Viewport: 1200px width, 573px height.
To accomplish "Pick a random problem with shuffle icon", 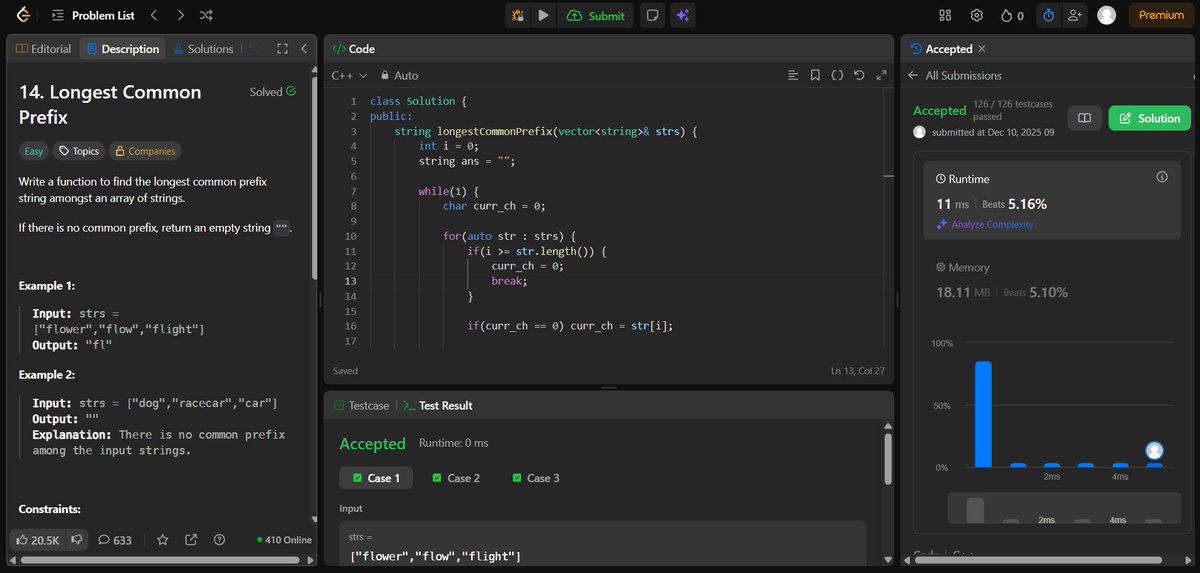I will pos(206,15).
